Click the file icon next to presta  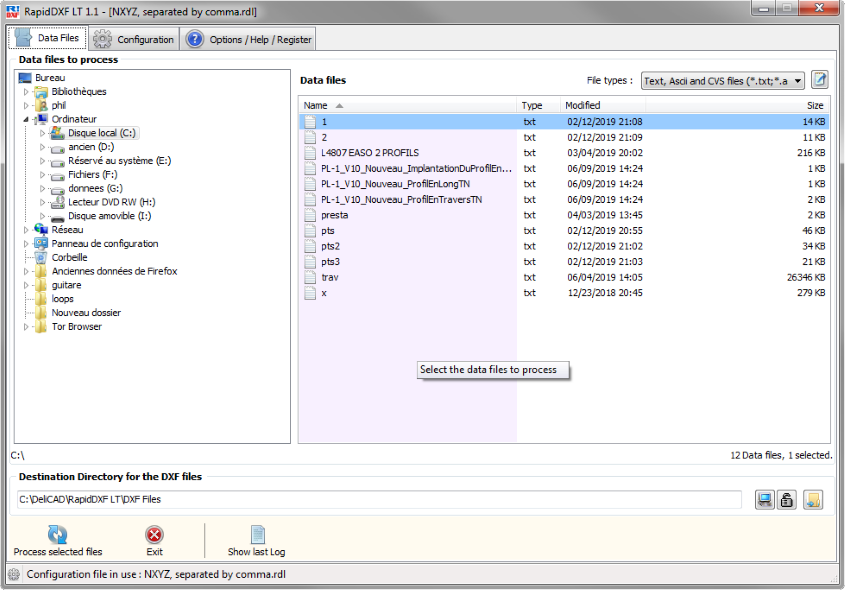(x=310, y=215)
